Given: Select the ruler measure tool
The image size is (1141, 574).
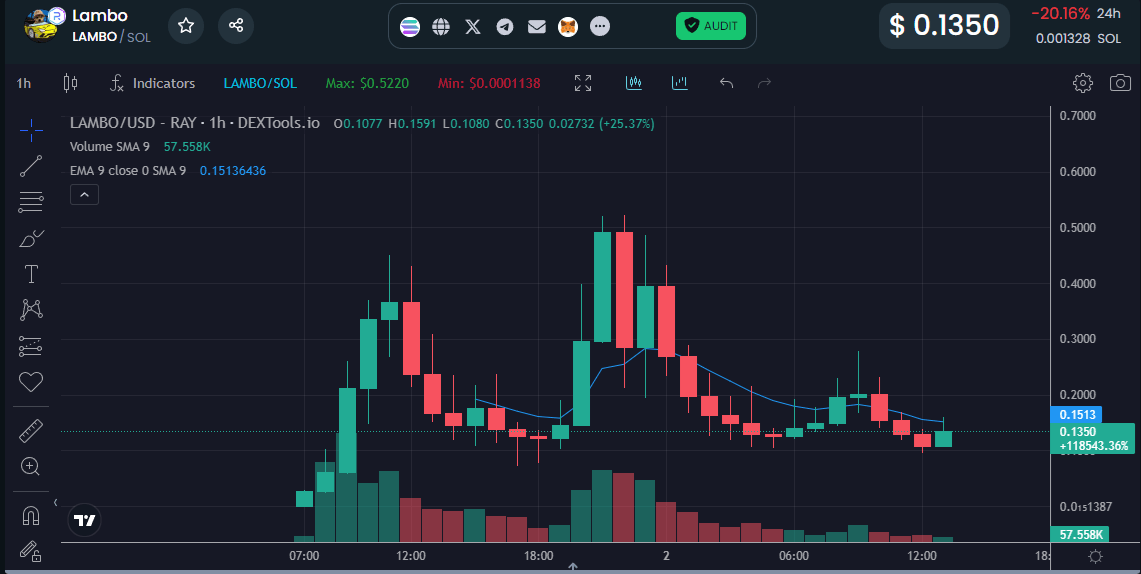Looking at the screenshot, I should 31,431.
